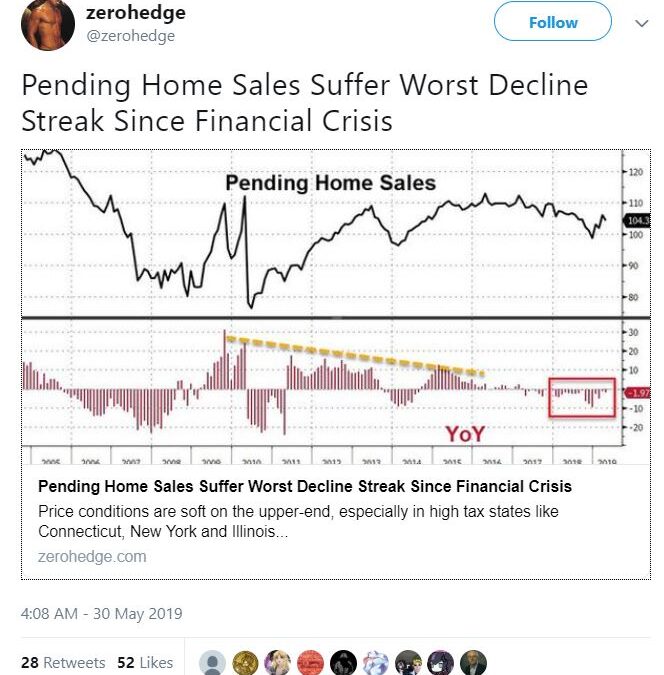Expand the tweet options chevron
This screenshot has height=675, width=664.
642,23
